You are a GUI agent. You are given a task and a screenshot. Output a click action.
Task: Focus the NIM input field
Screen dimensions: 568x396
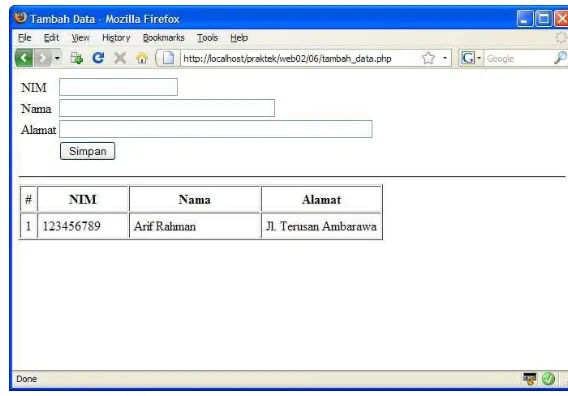[118, 87]
